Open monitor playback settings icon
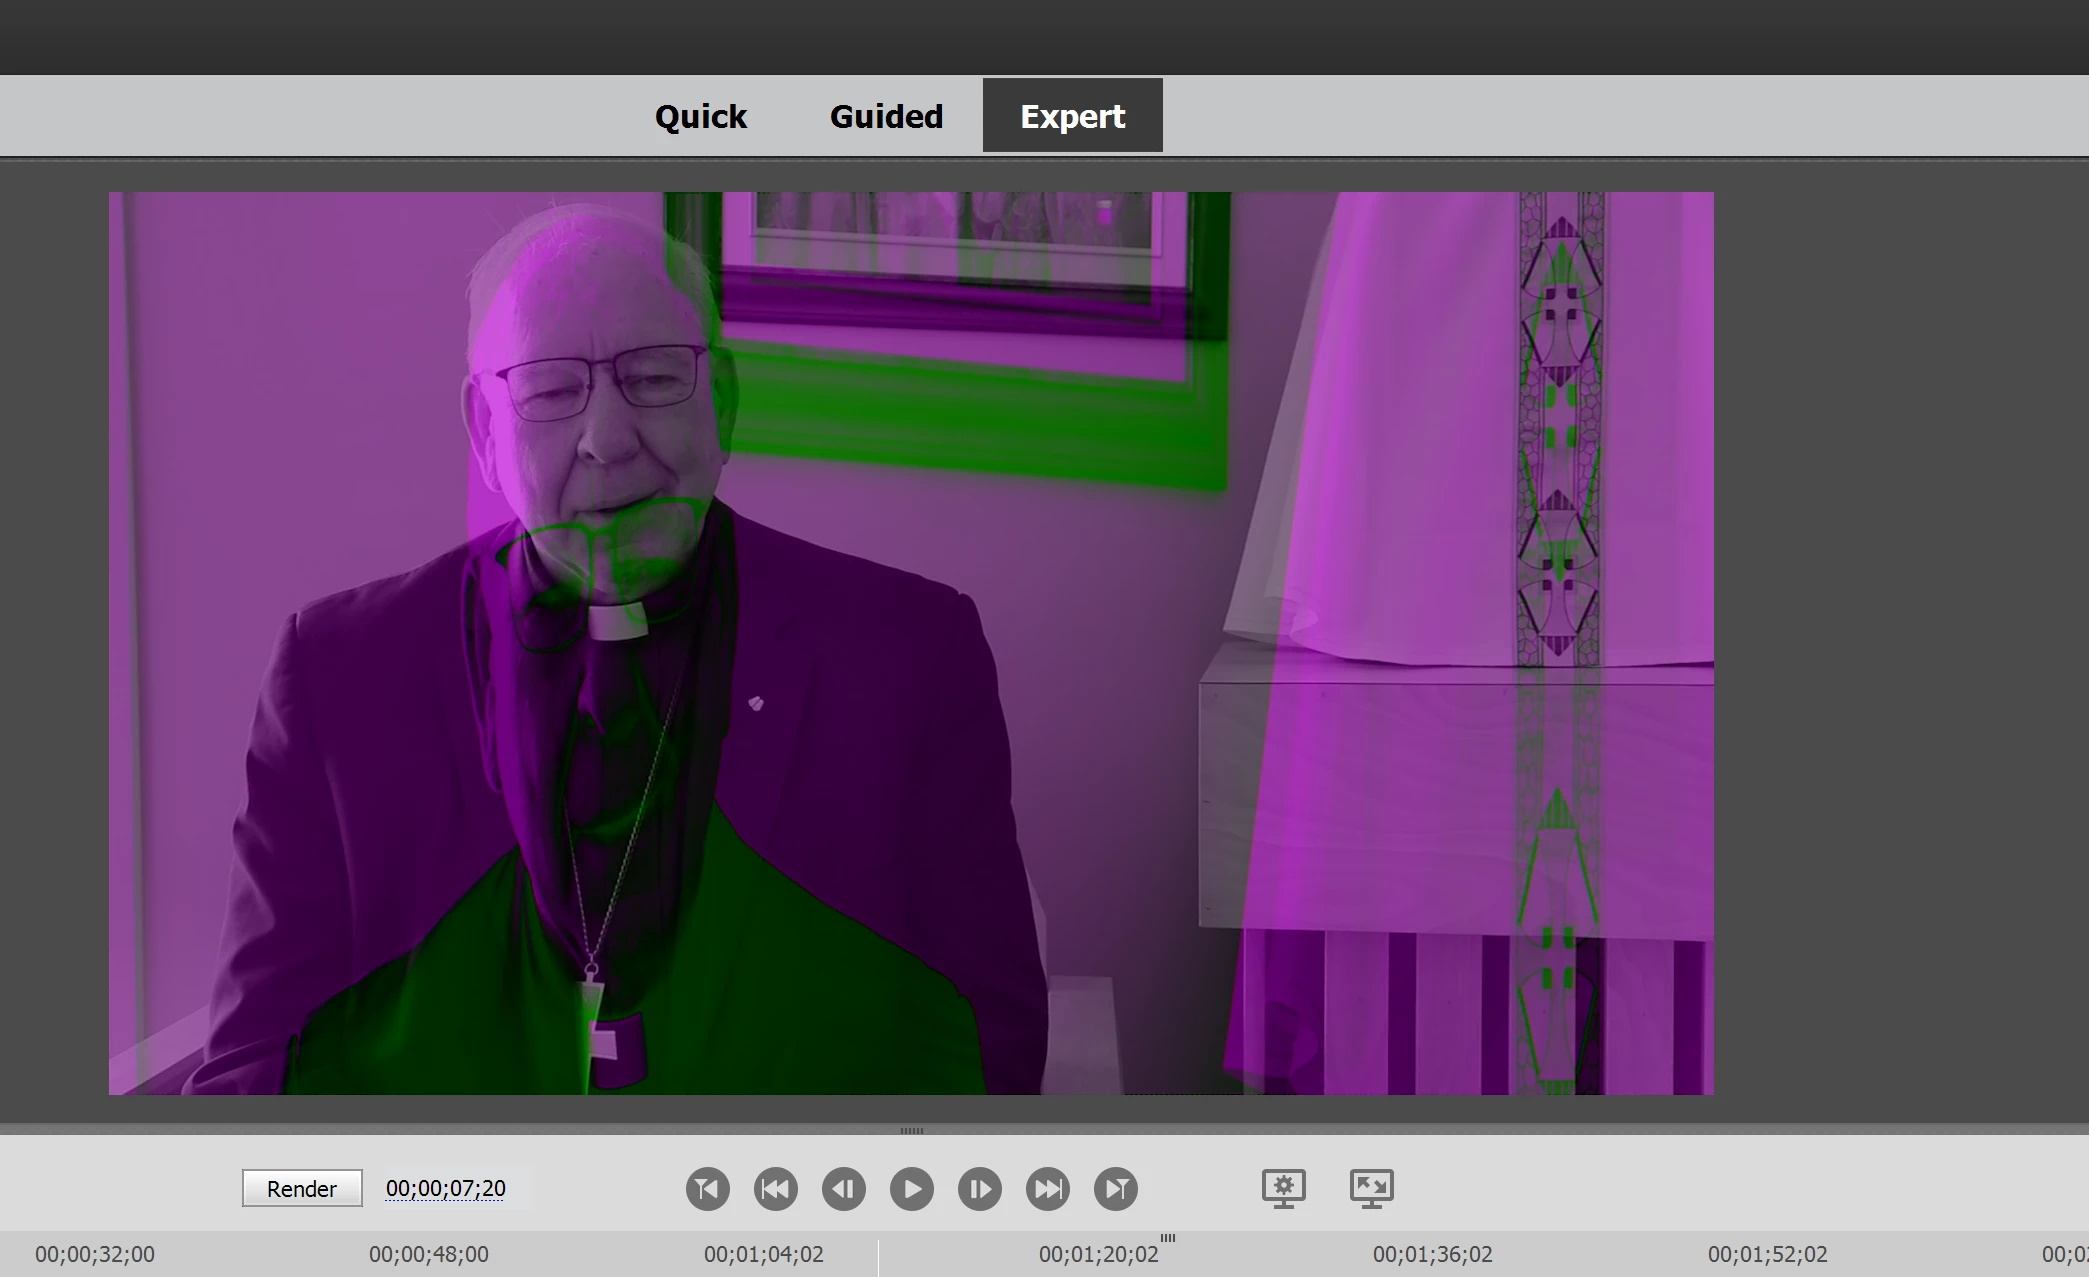 coord(1284,1188)
